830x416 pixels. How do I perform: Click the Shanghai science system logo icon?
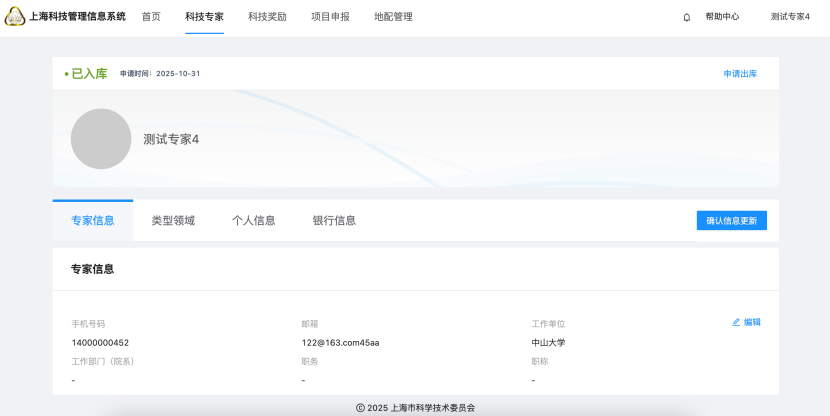click(15, 17)
